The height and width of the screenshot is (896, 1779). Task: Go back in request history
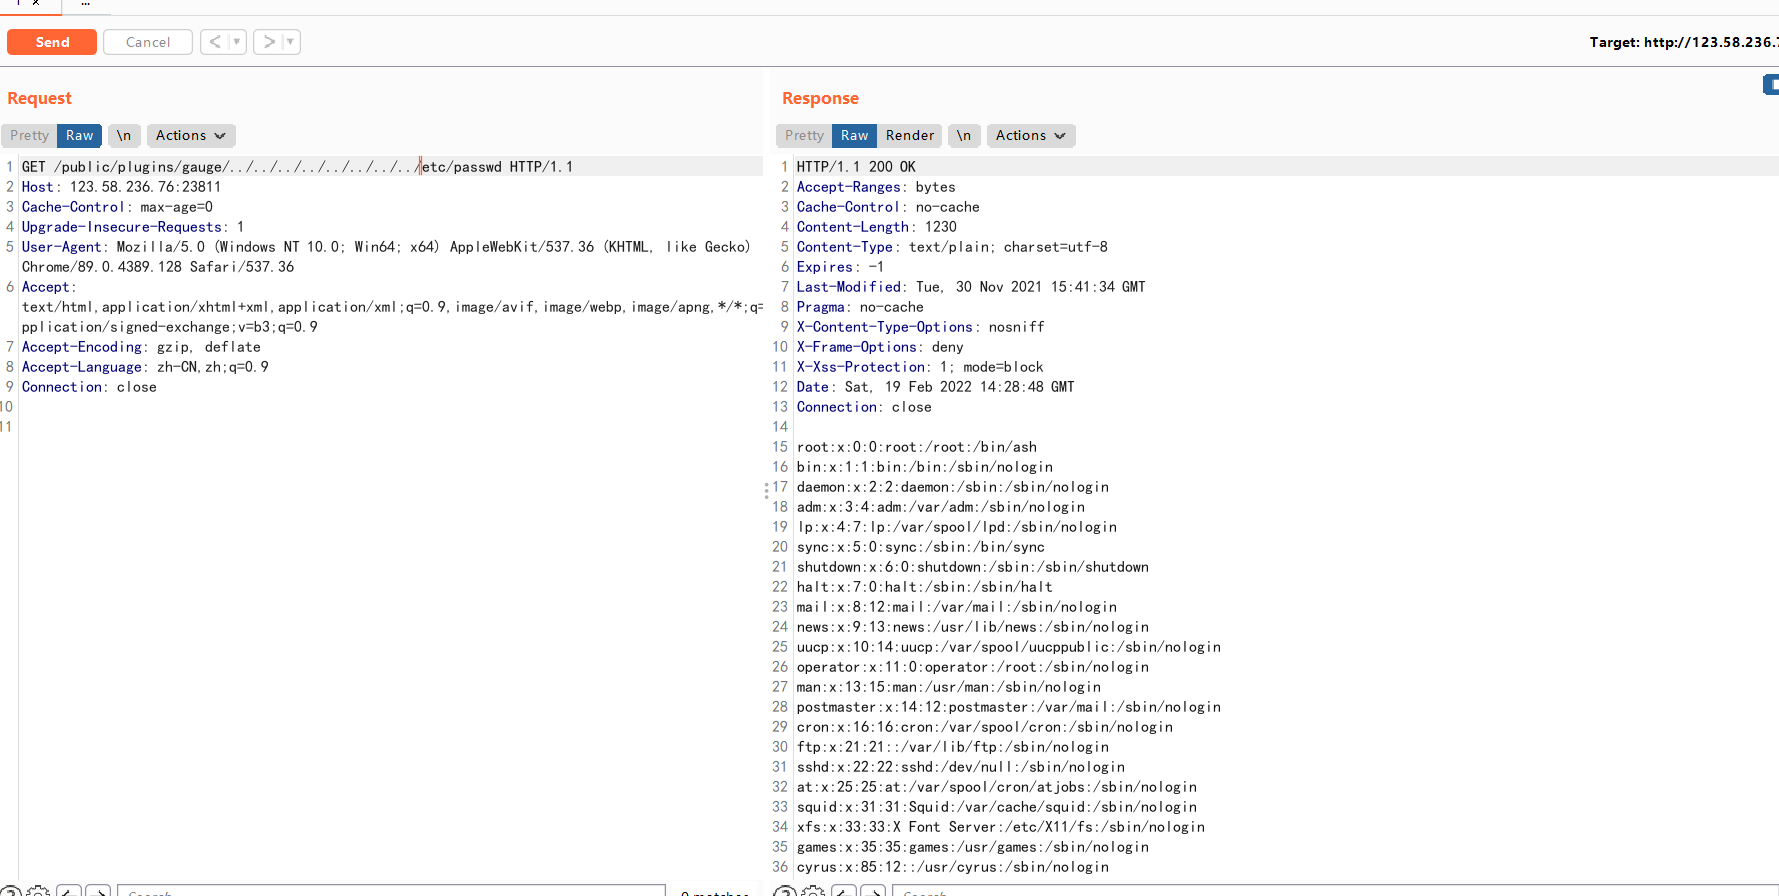(x=215, y=42)
